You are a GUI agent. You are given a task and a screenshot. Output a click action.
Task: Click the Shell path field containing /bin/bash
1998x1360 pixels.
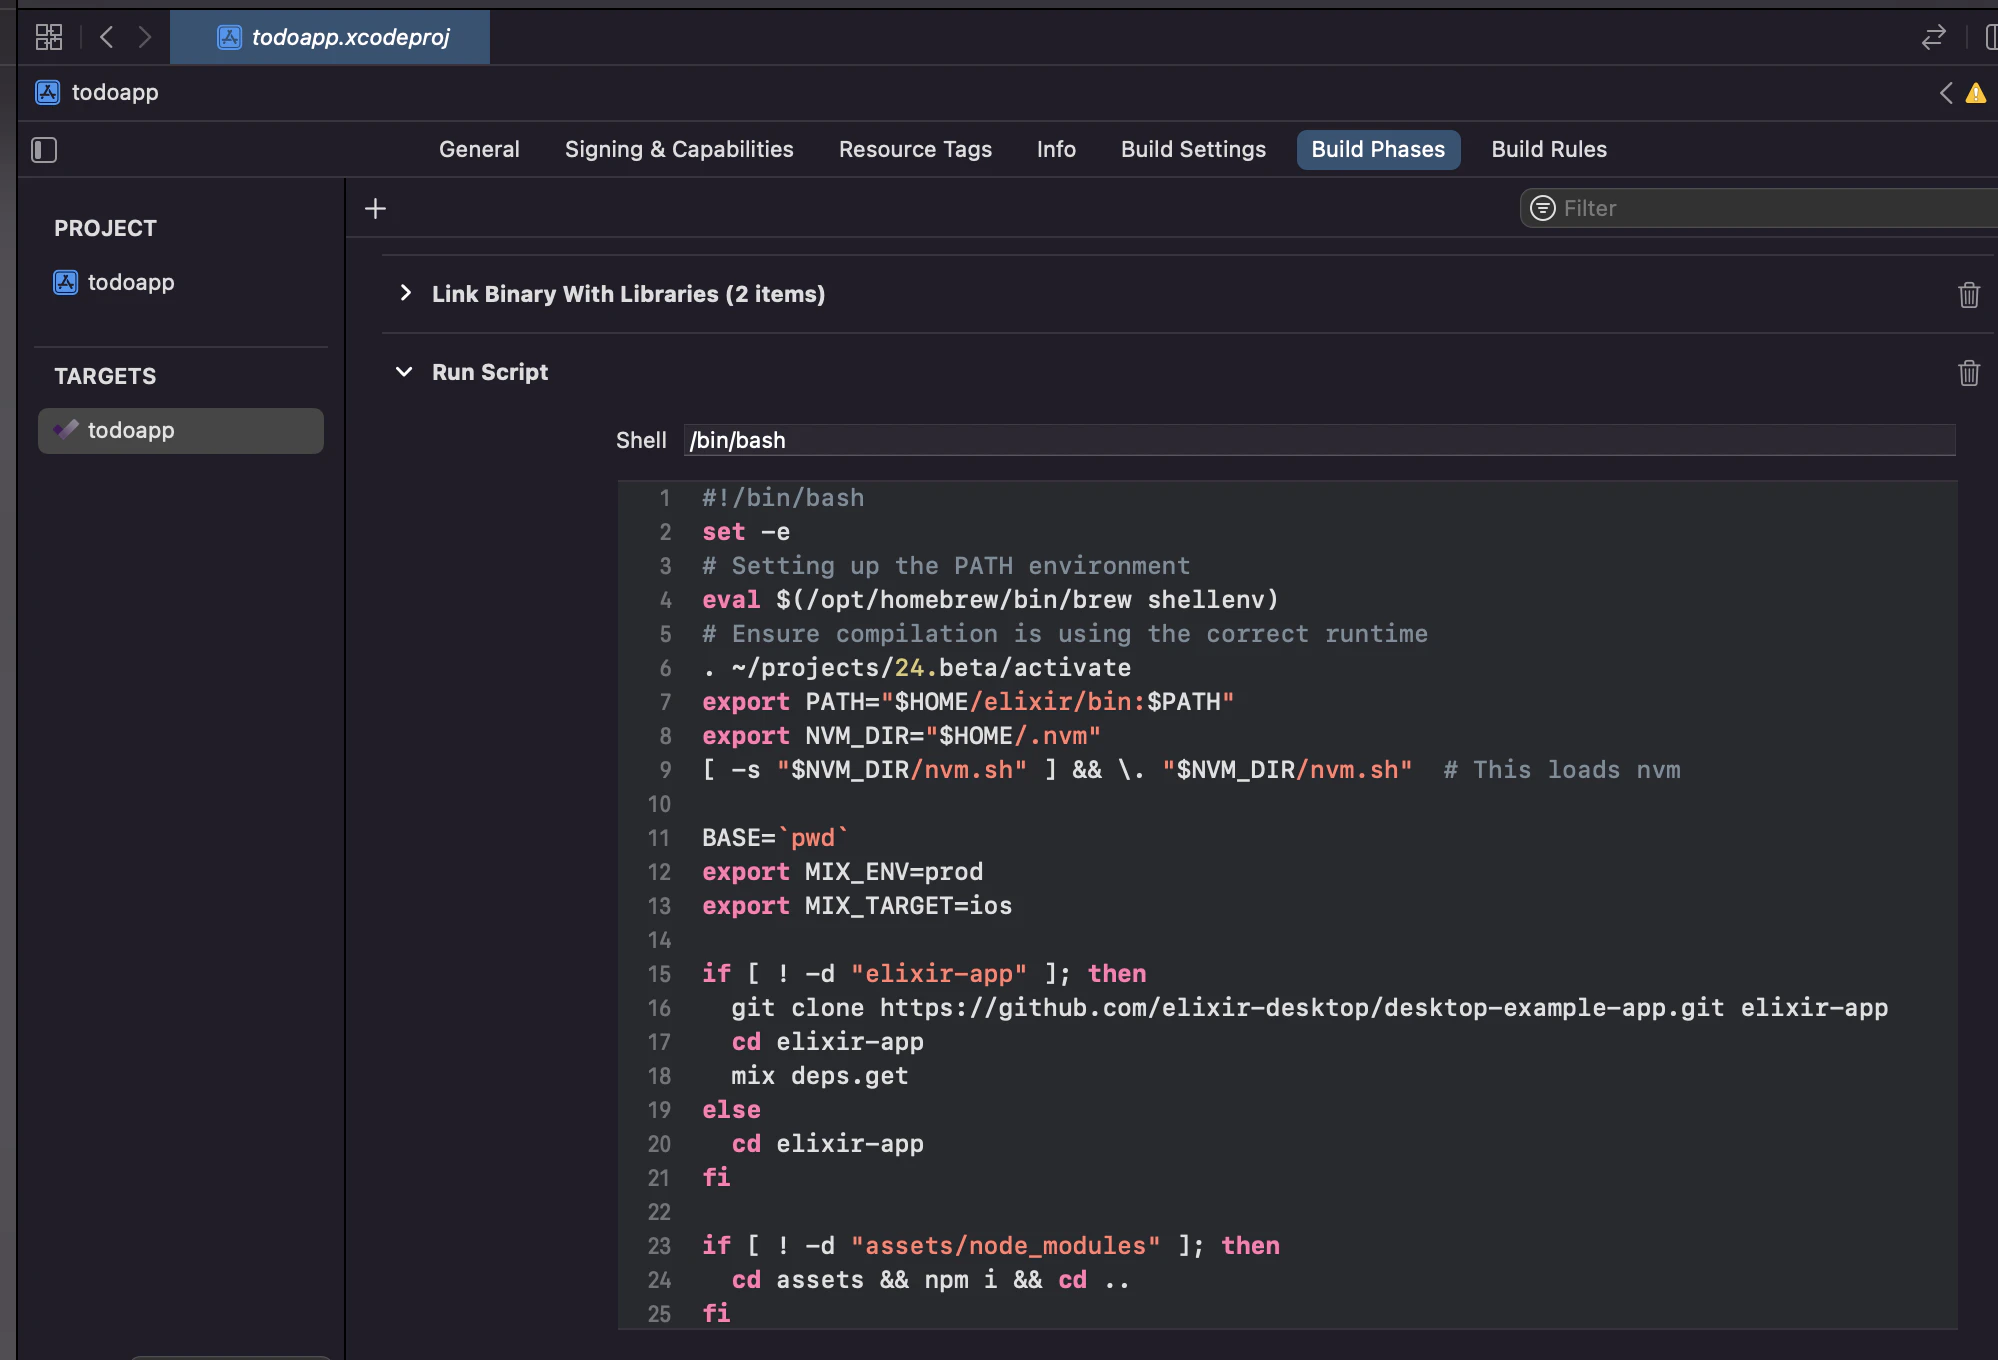pos(1319,440)
